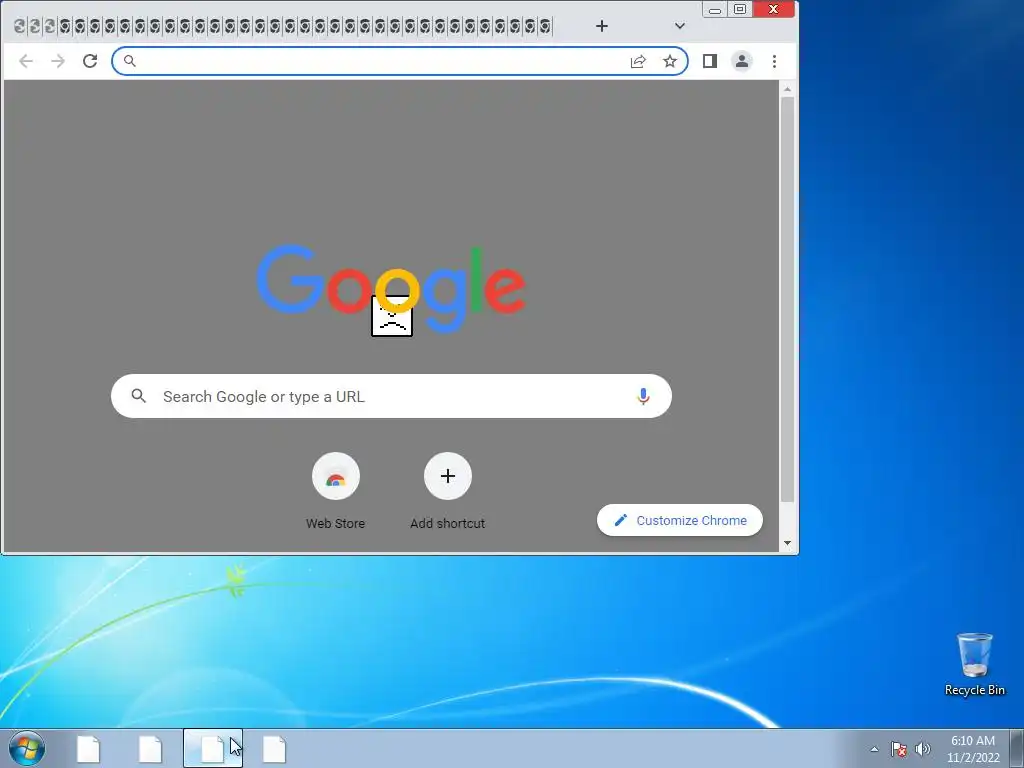1024x768 pixels.
Task: Open the Chrome side panel
Action: click(710, 61)
